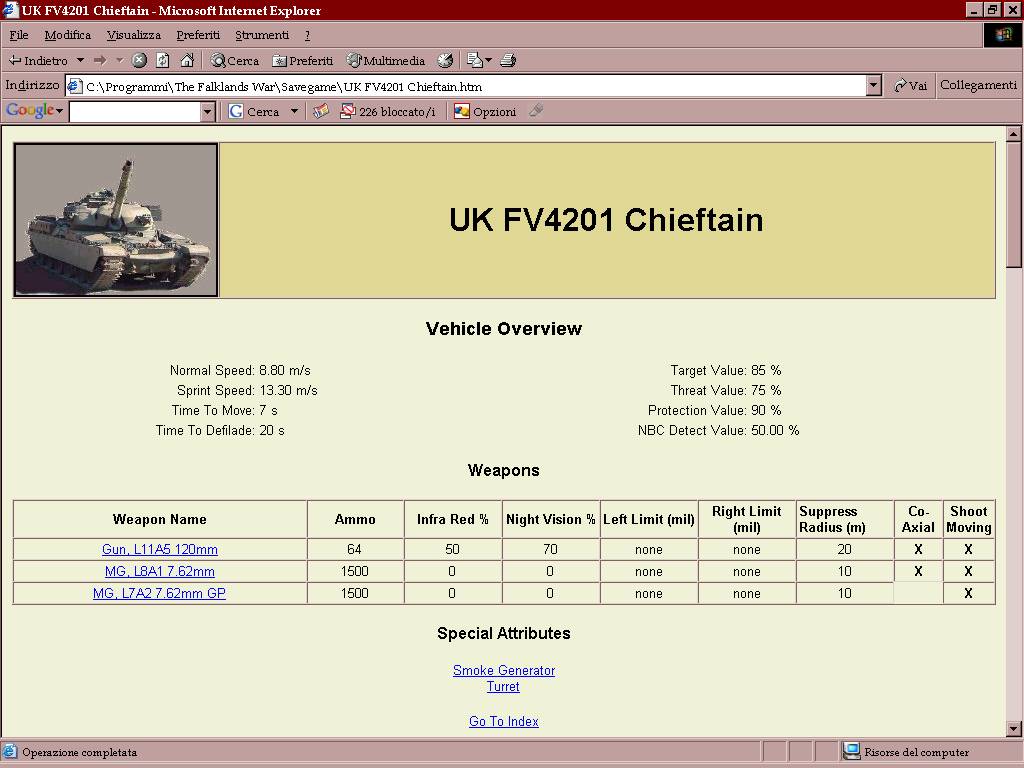Click the Risorse del computer zone icon
The width and height of the screenshot is (1024, 768).
click(x=852, y=752)
